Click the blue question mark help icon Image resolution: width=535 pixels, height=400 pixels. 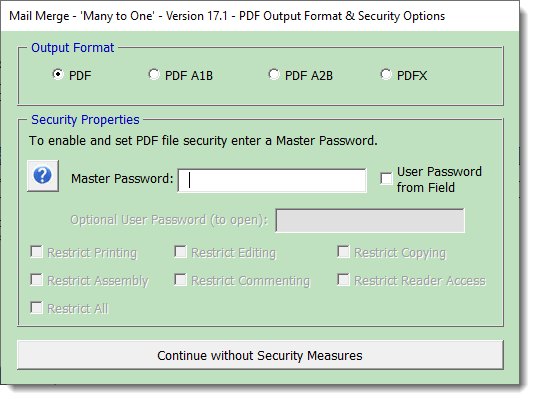43,176
